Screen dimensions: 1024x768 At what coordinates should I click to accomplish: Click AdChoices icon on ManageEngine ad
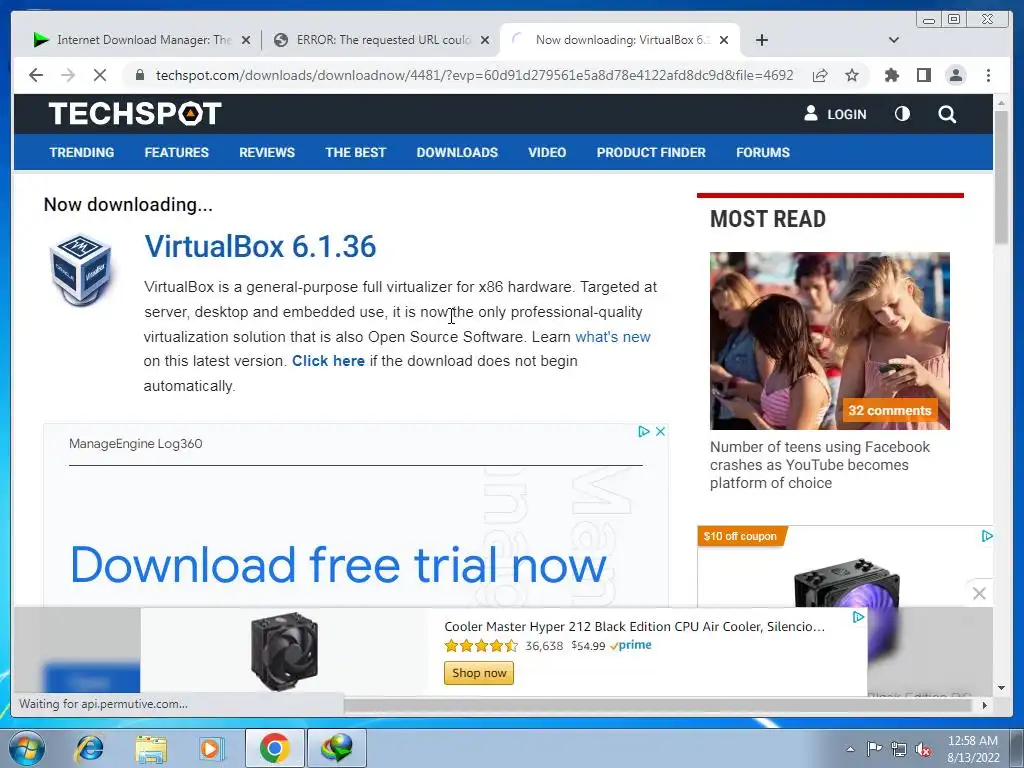pyautogui.click(x=644, y=431)
